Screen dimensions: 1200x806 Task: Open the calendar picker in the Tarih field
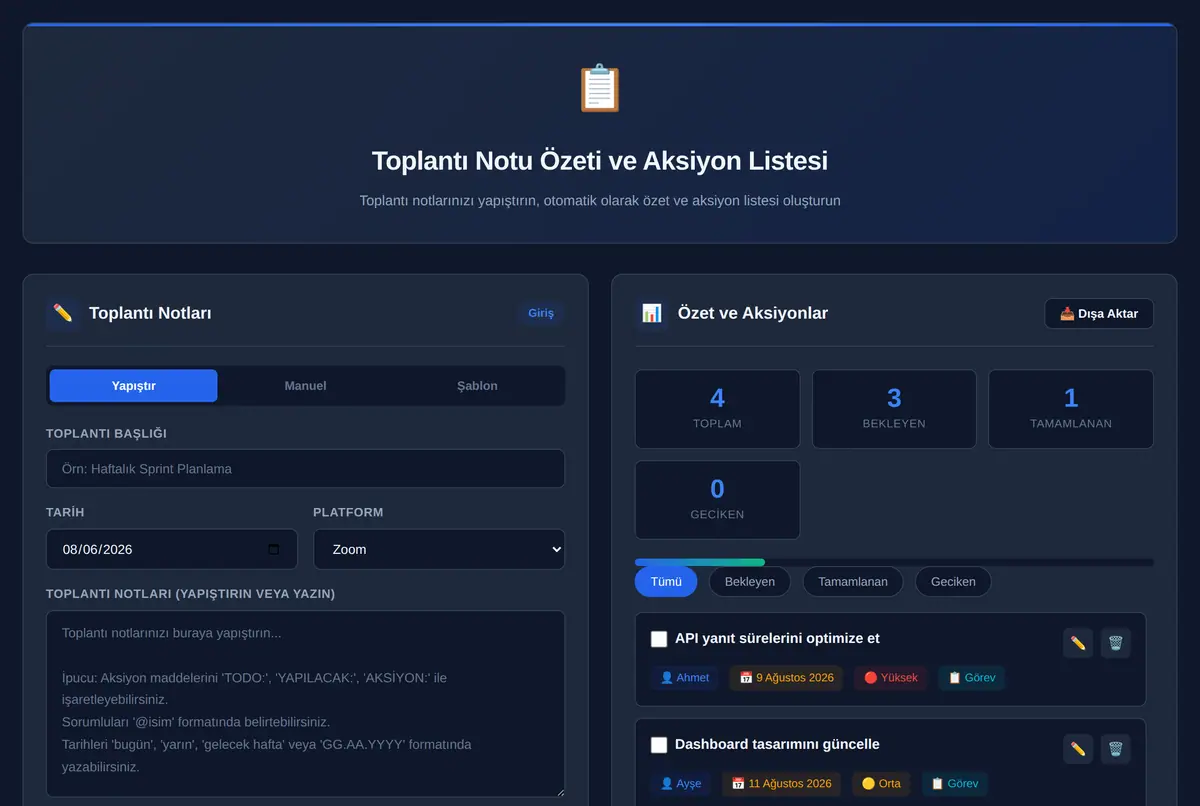[x=274, y=549]
